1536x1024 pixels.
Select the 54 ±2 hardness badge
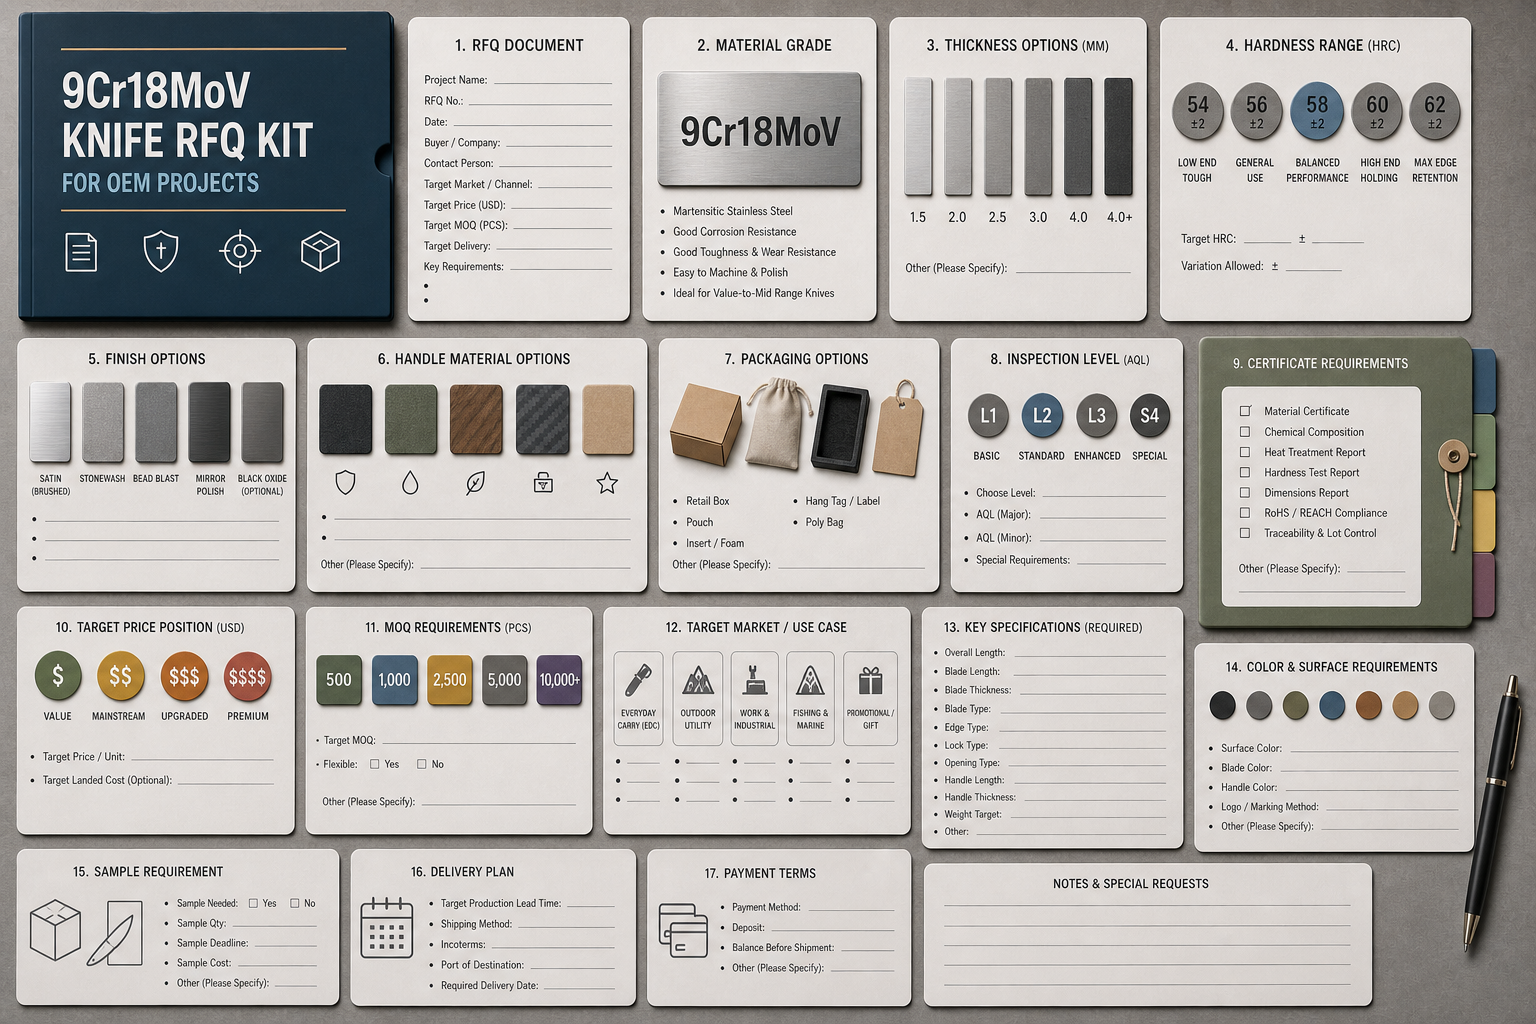click(1198, 111)
